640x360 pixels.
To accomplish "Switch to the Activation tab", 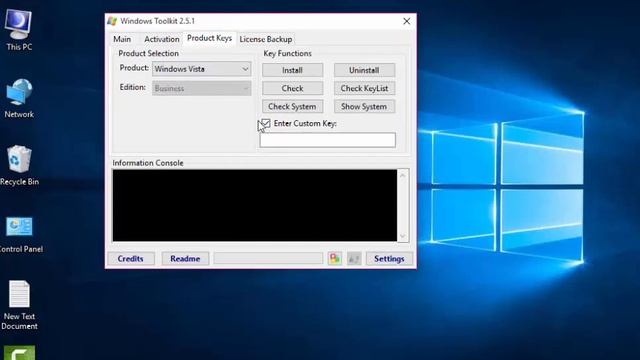I will point(162,39).
